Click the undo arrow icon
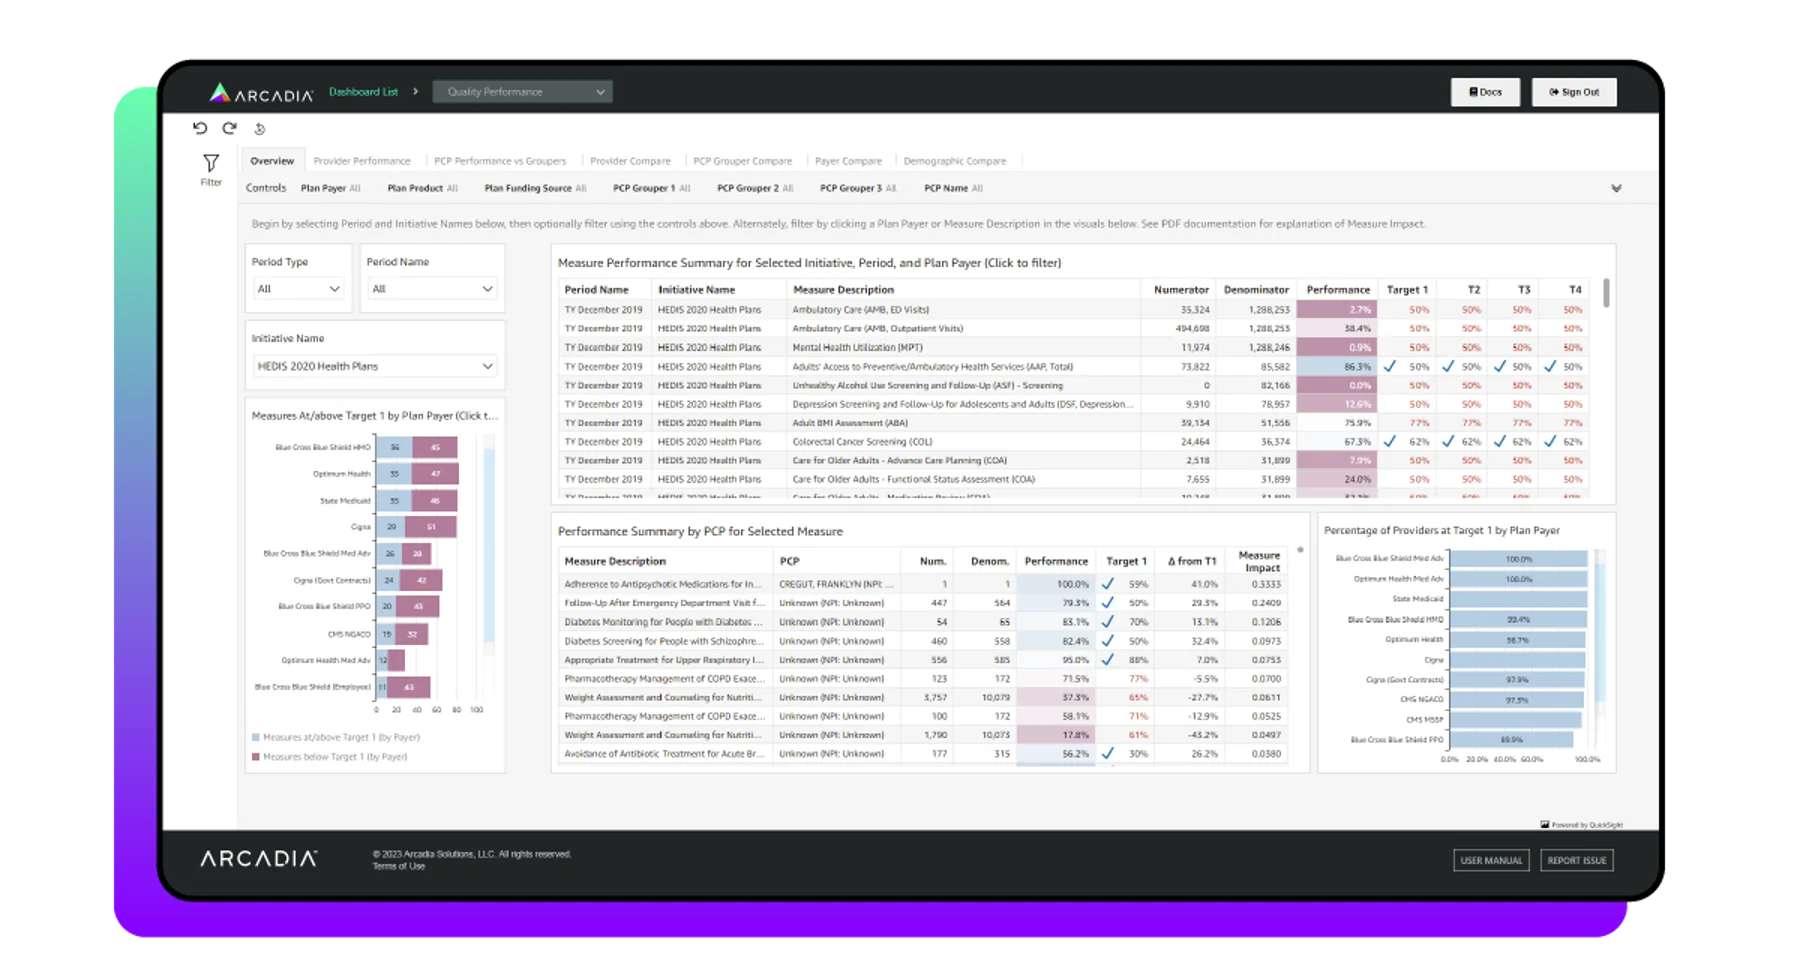 [200, 128]
